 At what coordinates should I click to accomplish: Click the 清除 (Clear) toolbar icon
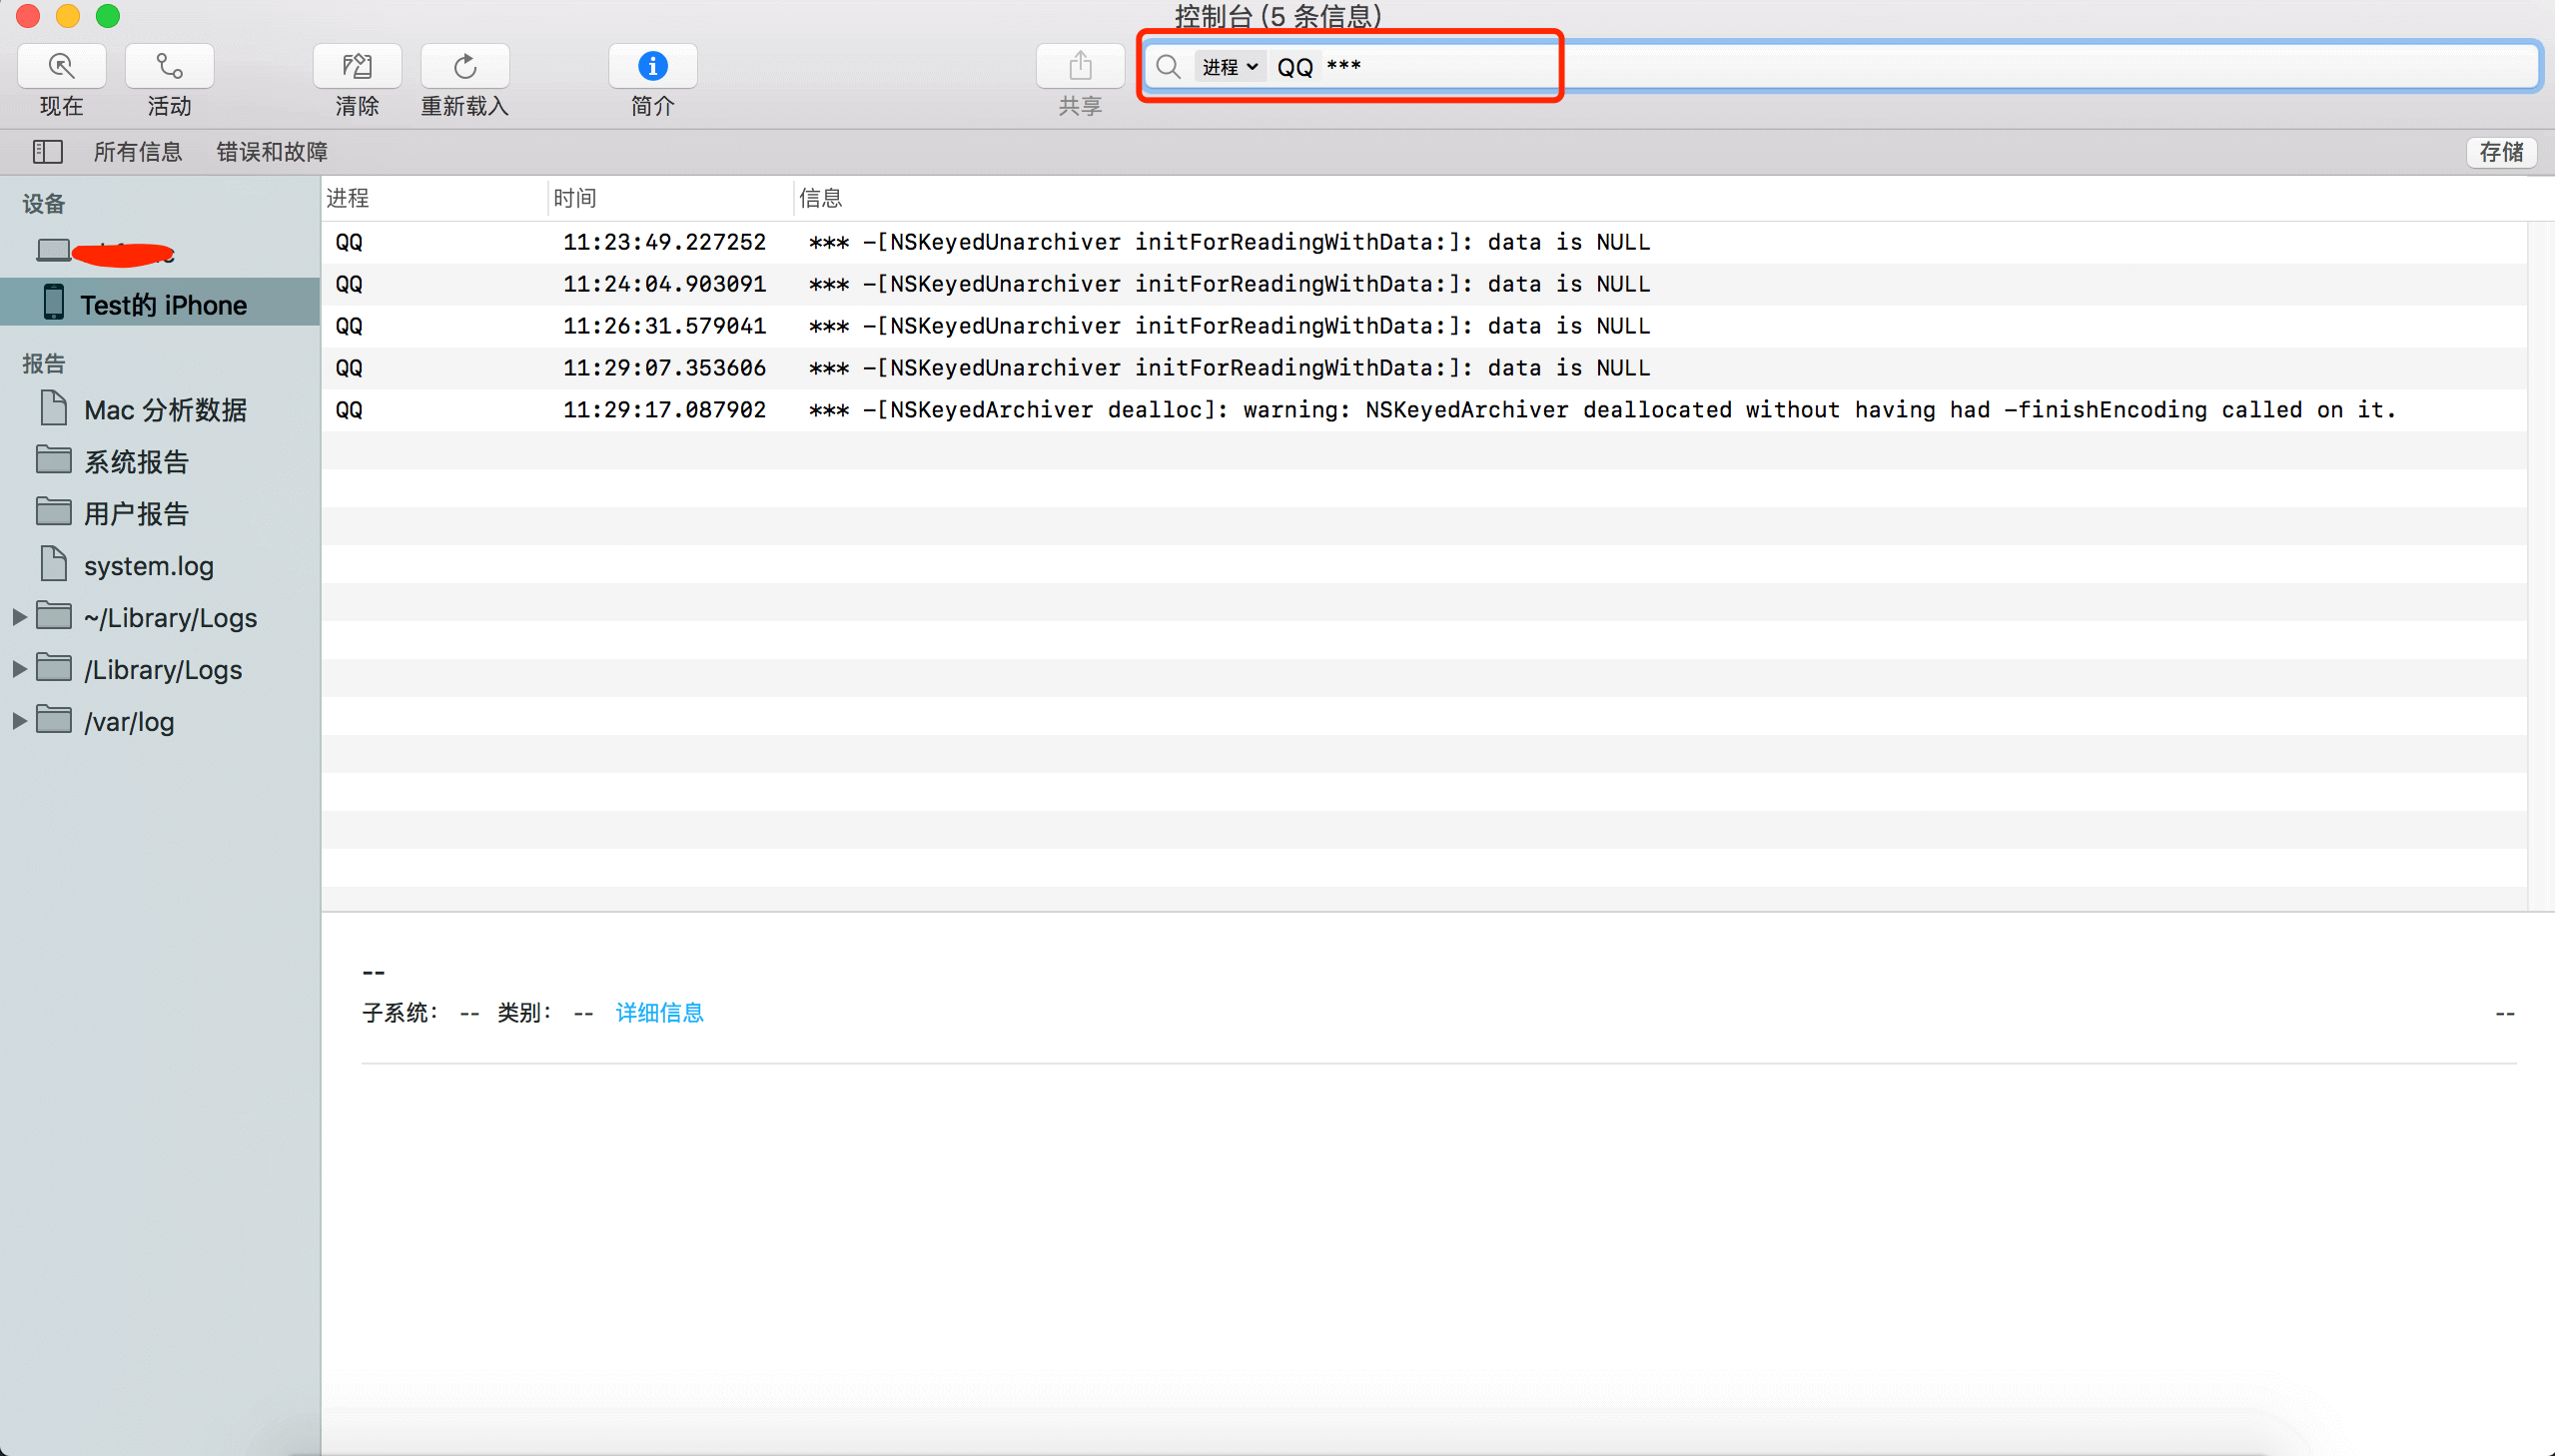point(357,66)
